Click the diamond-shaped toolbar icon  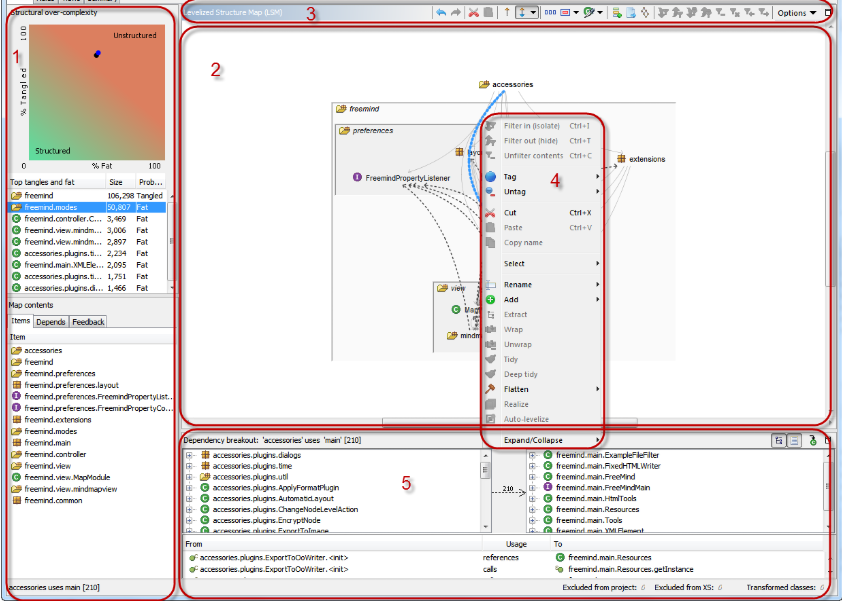645,13
